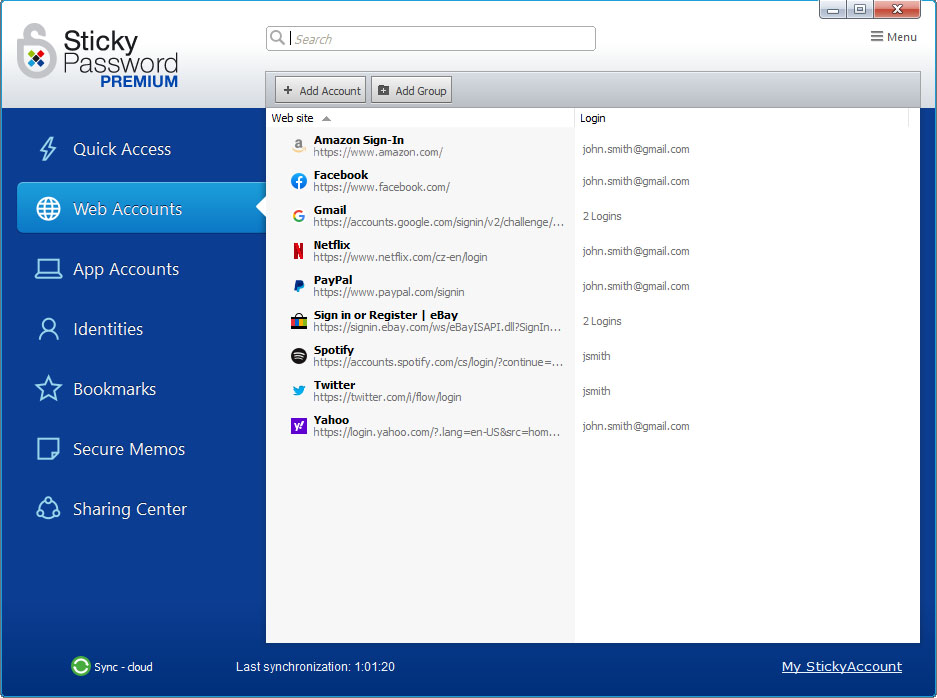Click the Facebook URL www.facebook.com
The width and height of the screenshot is (937, 698).
point(381,187)
